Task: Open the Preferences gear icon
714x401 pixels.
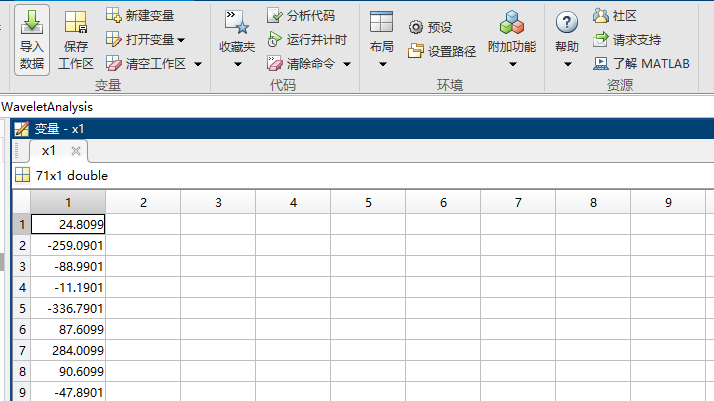Action: [416, 27]
